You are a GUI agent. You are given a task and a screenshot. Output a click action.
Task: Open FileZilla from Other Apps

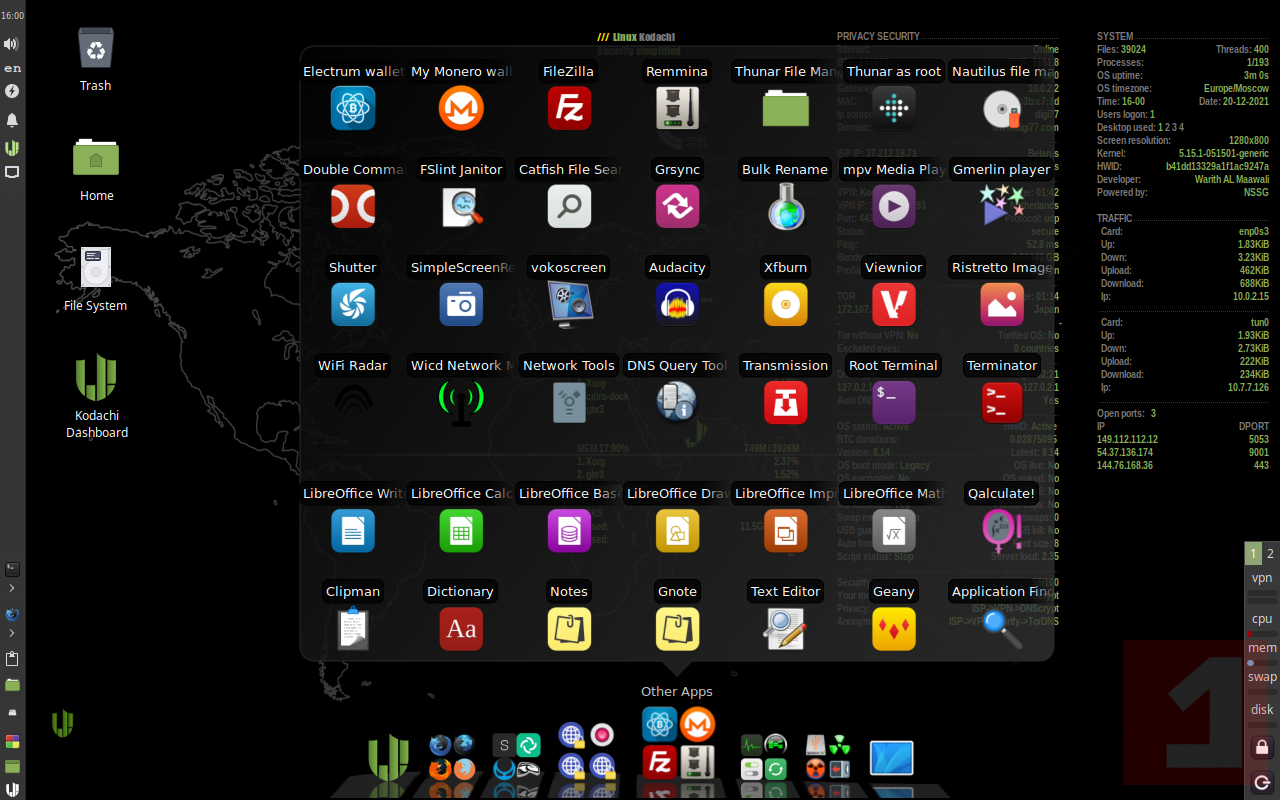(x=569, y=108)
